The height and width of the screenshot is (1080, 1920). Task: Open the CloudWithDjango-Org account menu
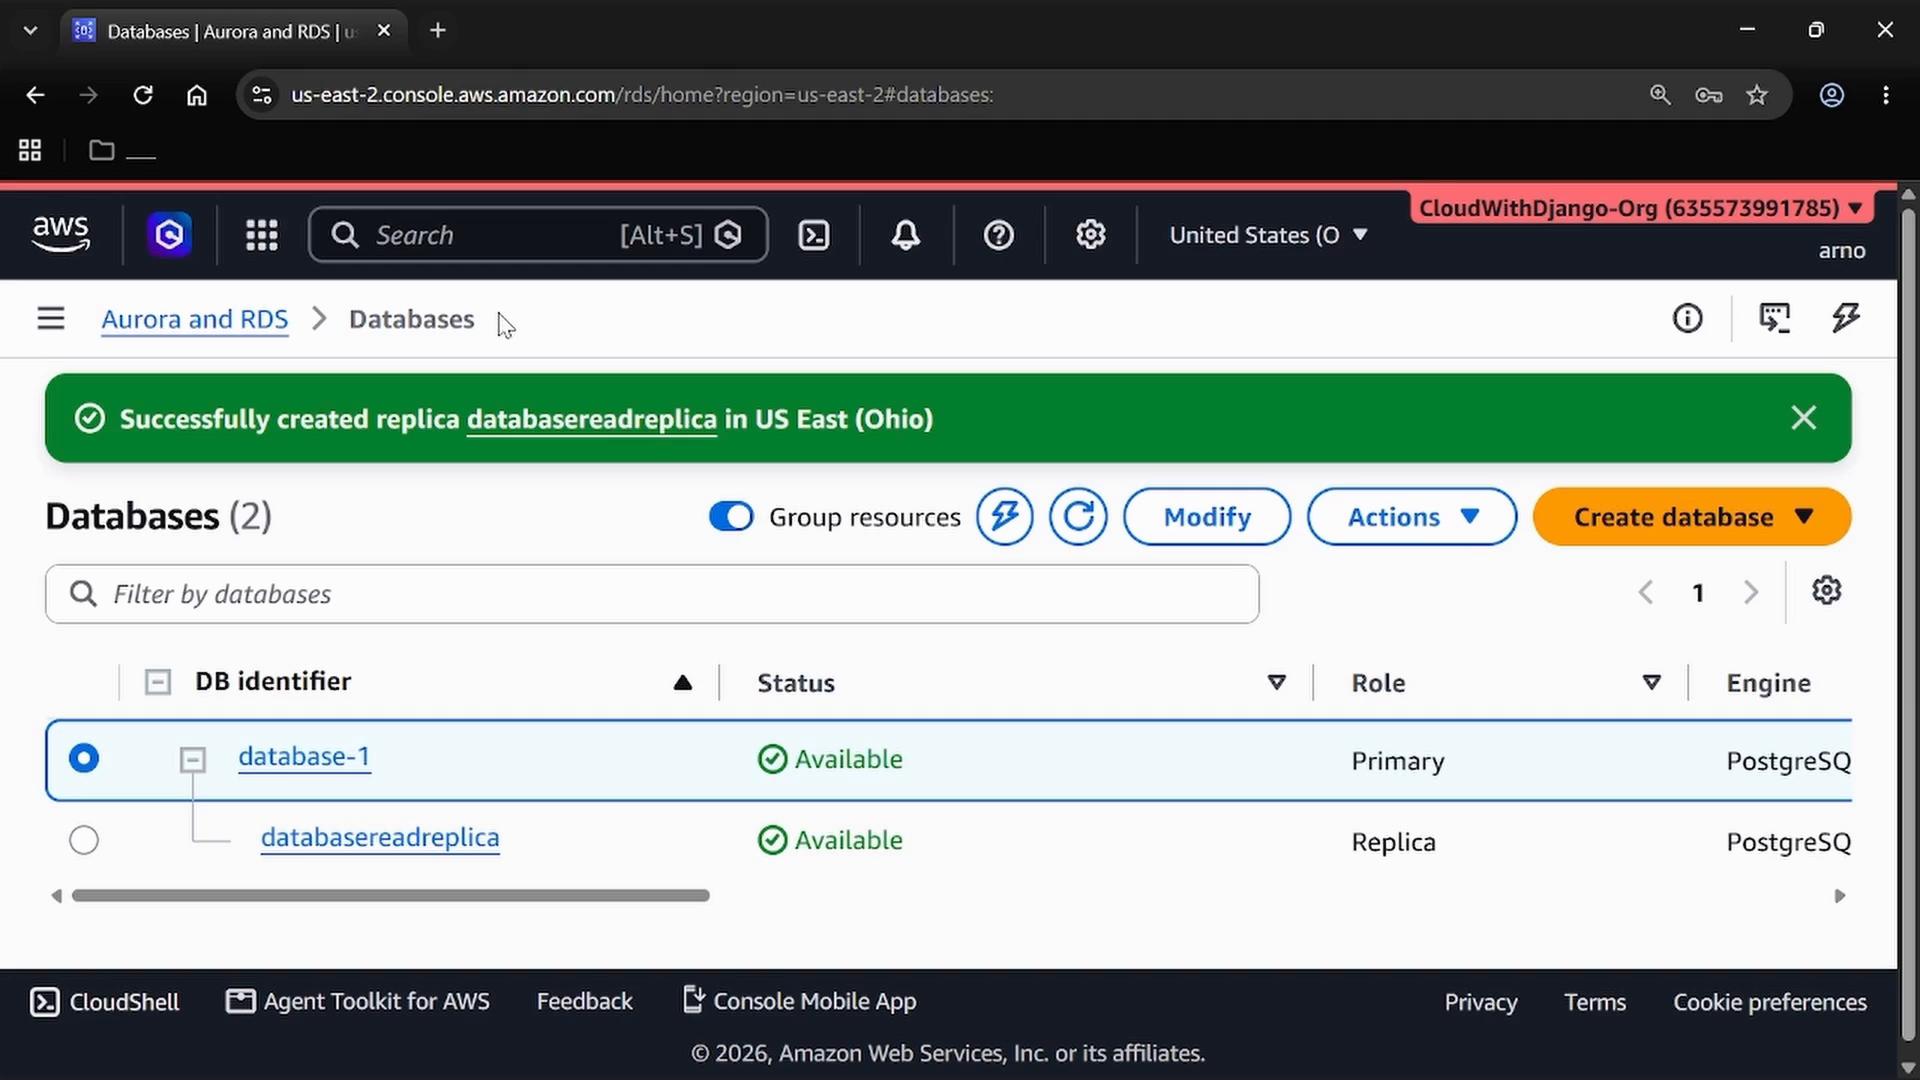coord(1642,208)
